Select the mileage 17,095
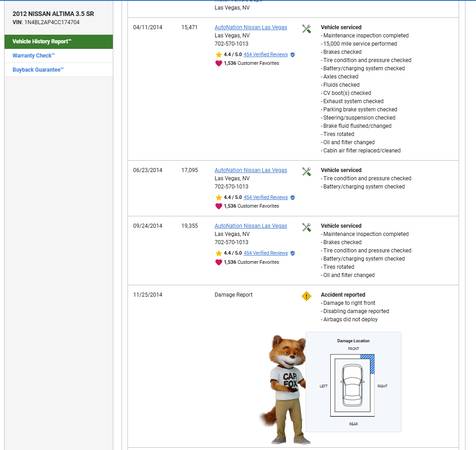Viewport: 476px width, 450px height. tap(189, 170)
